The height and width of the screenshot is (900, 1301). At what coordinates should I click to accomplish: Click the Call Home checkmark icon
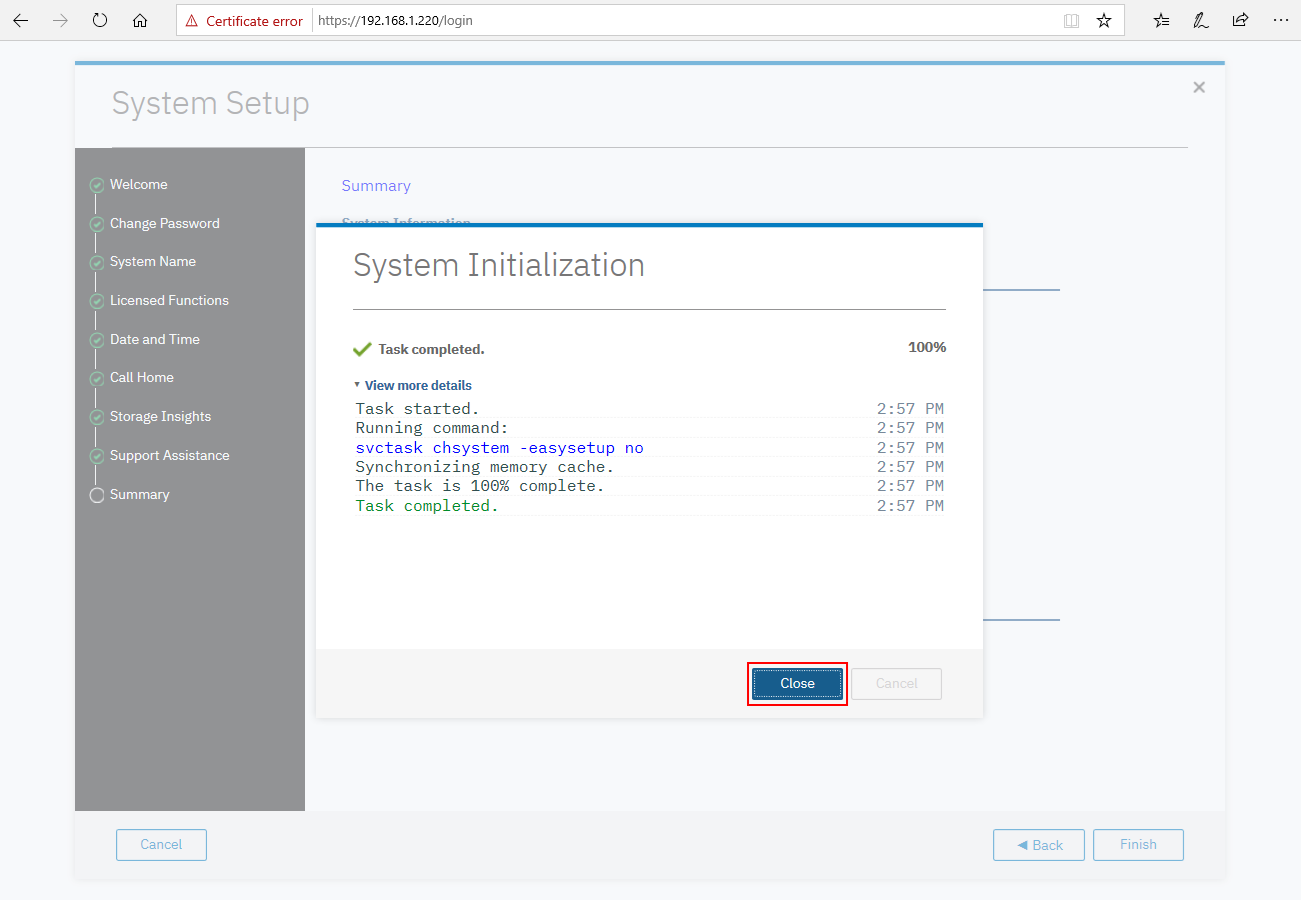tap(97, 379)
